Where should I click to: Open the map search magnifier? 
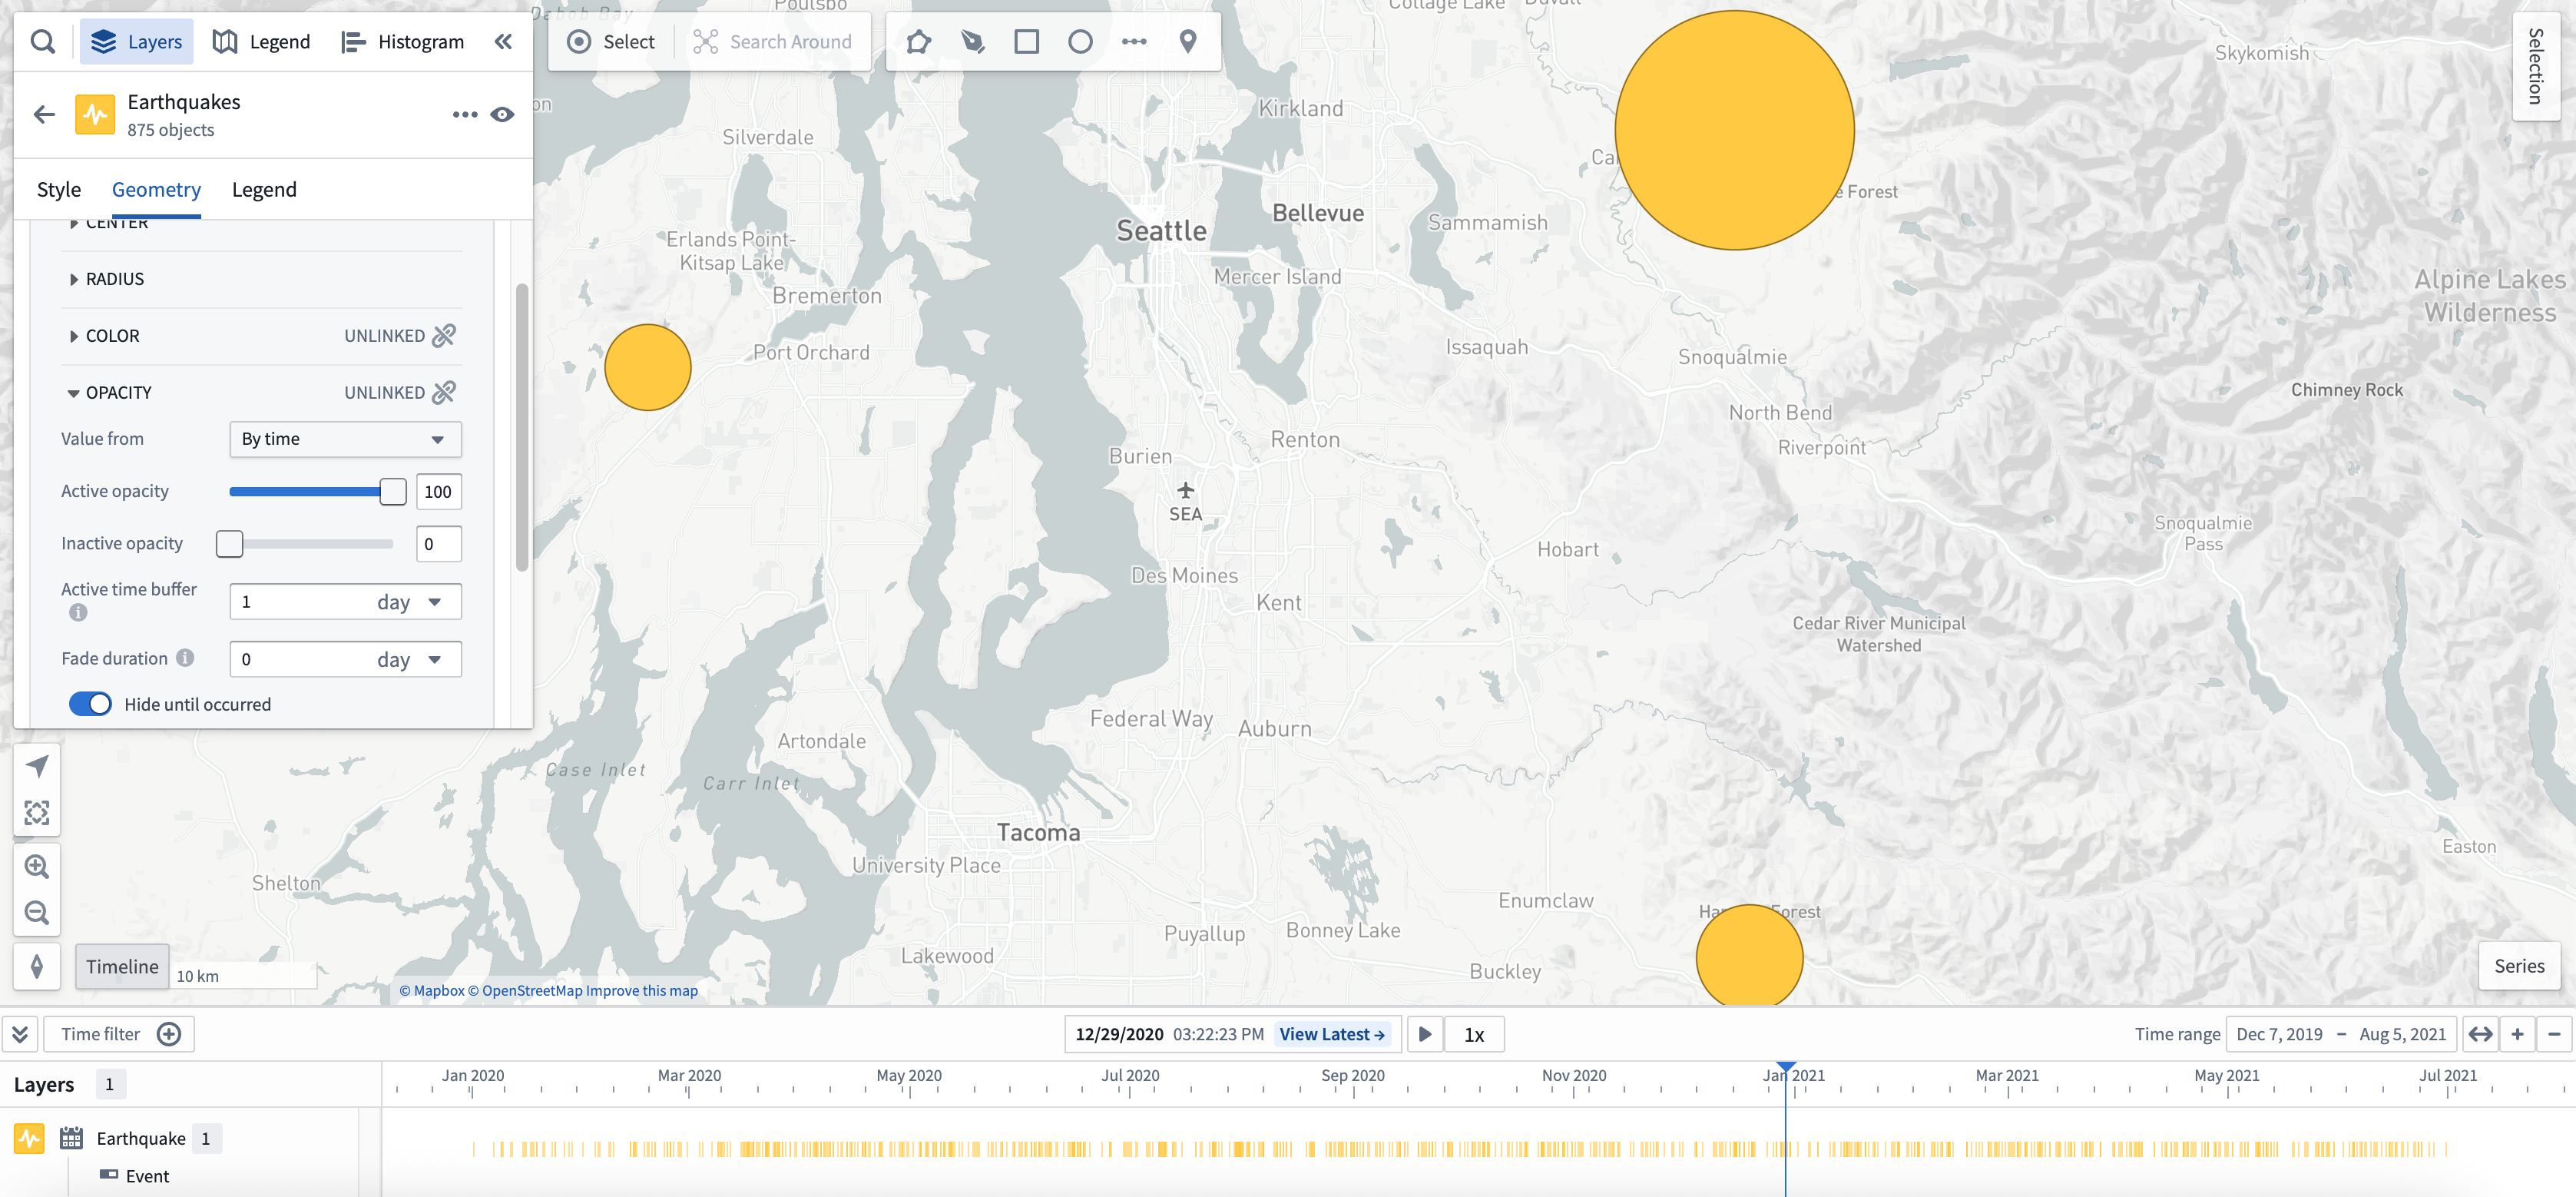(42, 42)
